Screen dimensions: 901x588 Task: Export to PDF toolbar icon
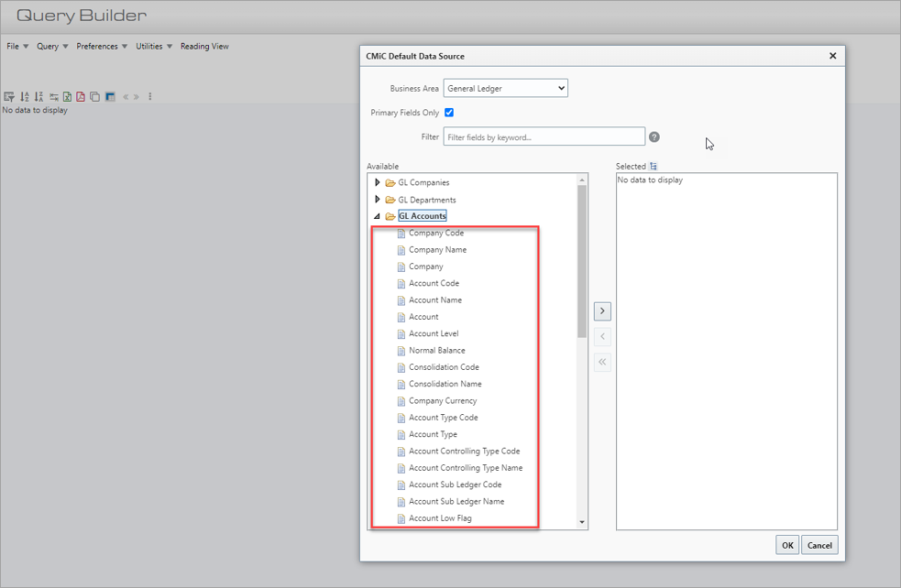pos(80,97)
